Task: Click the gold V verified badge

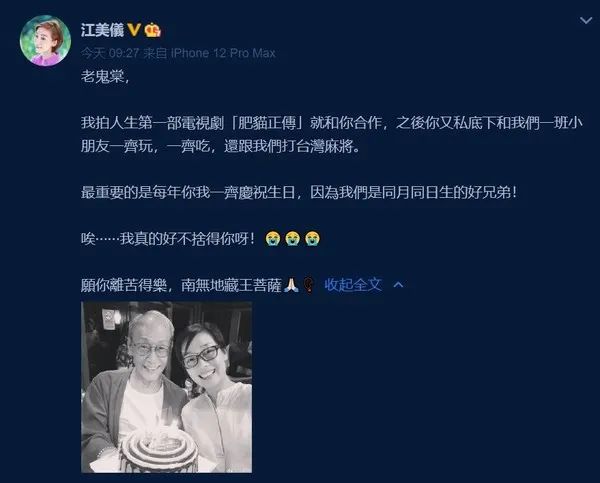Action: (x=134, y=30)
